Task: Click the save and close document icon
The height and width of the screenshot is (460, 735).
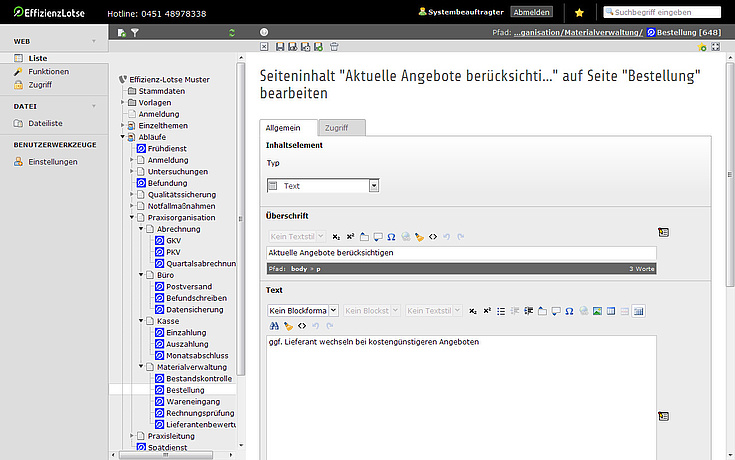Action: tap(306, 46)
